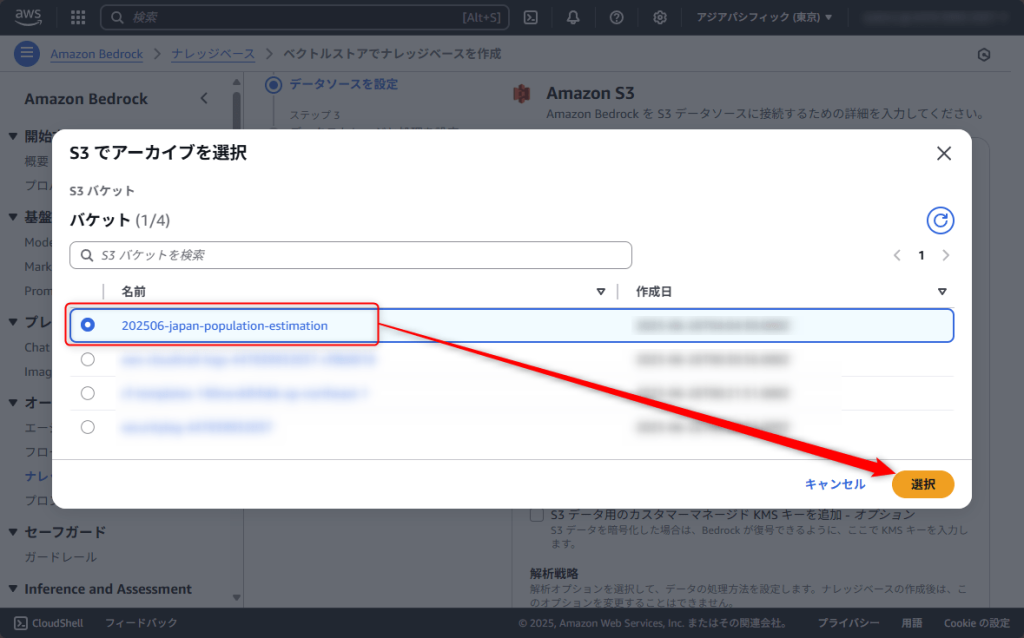Go to previous page of buckets
Viewport: 1024px width, 638px height.
(897, 255)
